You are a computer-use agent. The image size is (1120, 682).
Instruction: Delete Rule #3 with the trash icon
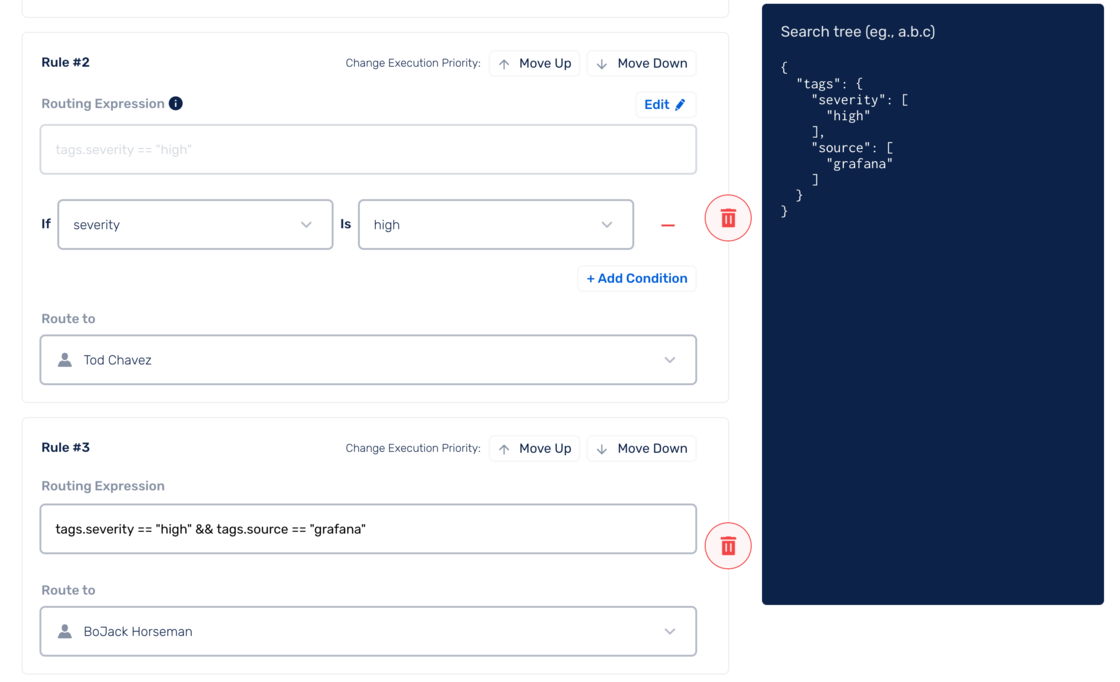tap(728, 546)
